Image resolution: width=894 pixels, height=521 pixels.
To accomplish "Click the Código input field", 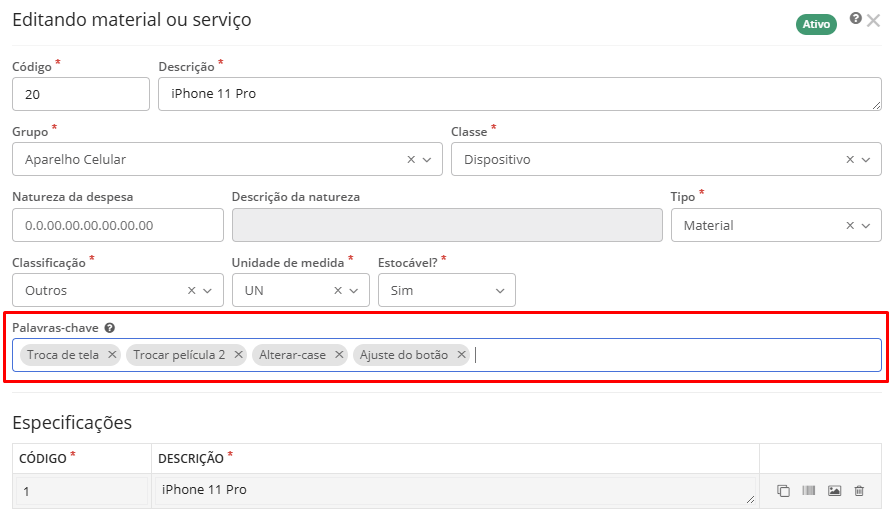I will click(81, 94).
